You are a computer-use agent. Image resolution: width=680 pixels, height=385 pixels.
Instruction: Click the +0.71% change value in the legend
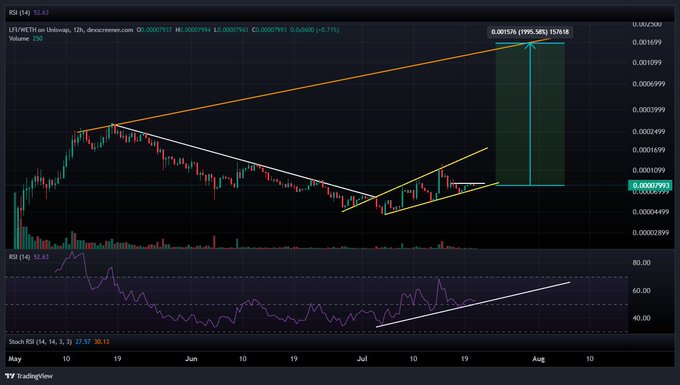327,30
